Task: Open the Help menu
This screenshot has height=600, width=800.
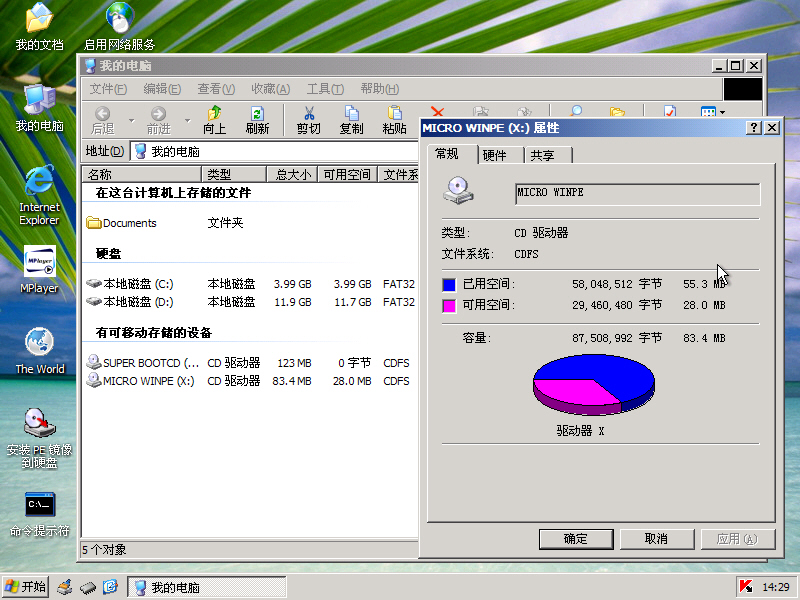Action: [x=380, y=89]
